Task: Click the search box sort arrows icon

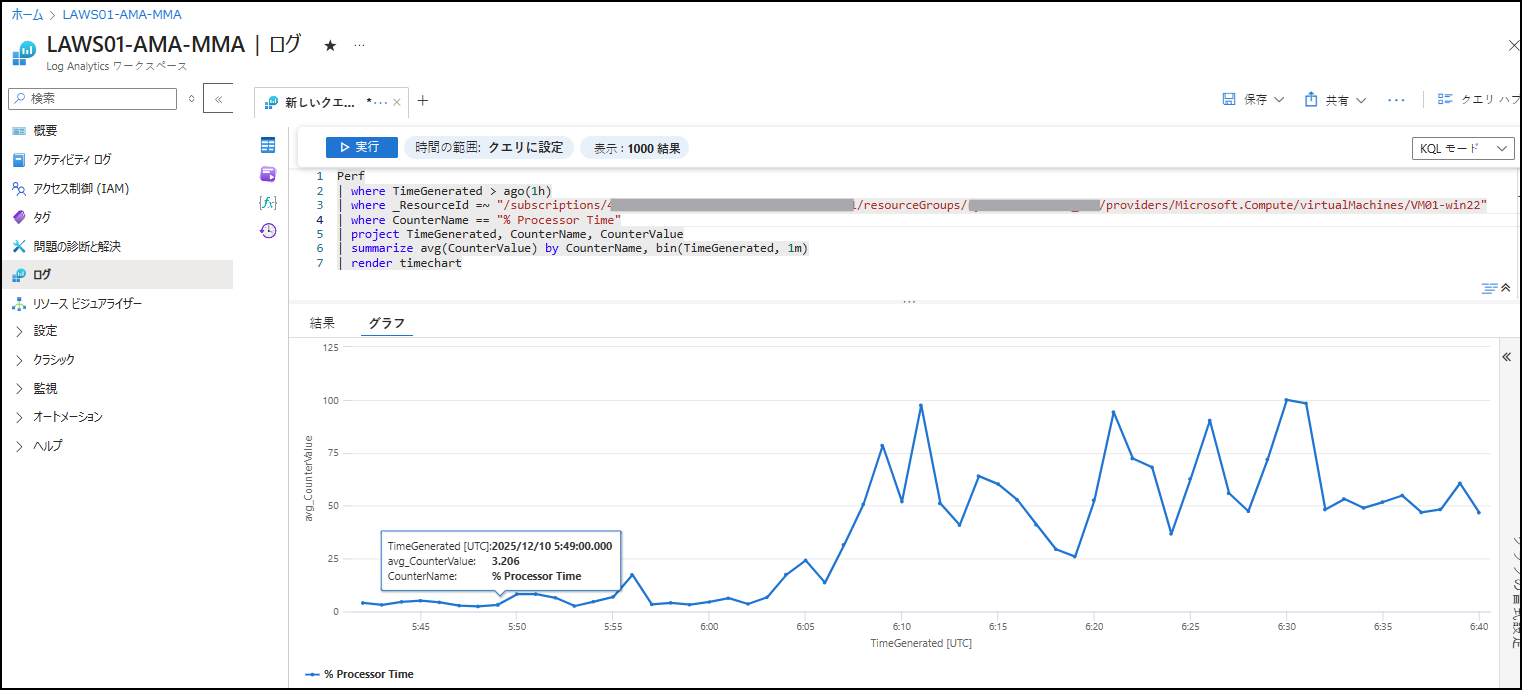Action: coord(191,99)
